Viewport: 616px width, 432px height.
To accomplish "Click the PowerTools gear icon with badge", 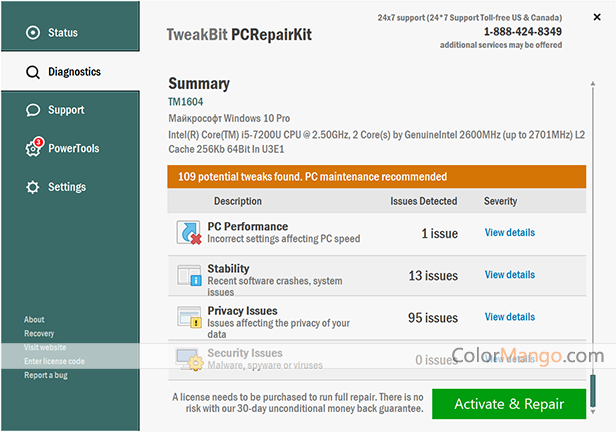I will (34, 148).
